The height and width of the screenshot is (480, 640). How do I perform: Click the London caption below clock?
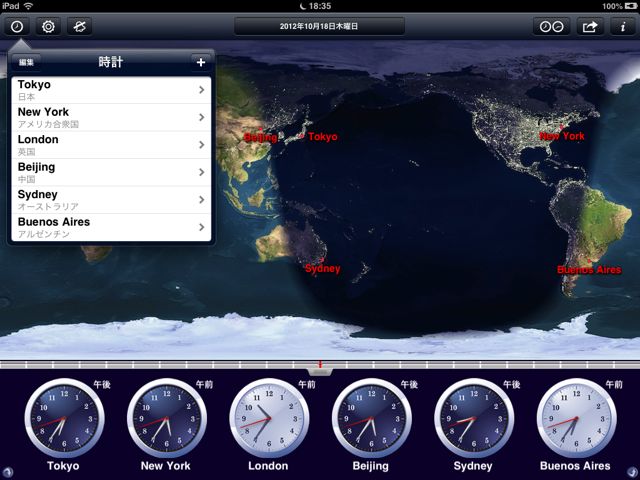click(x=268, y=466)
